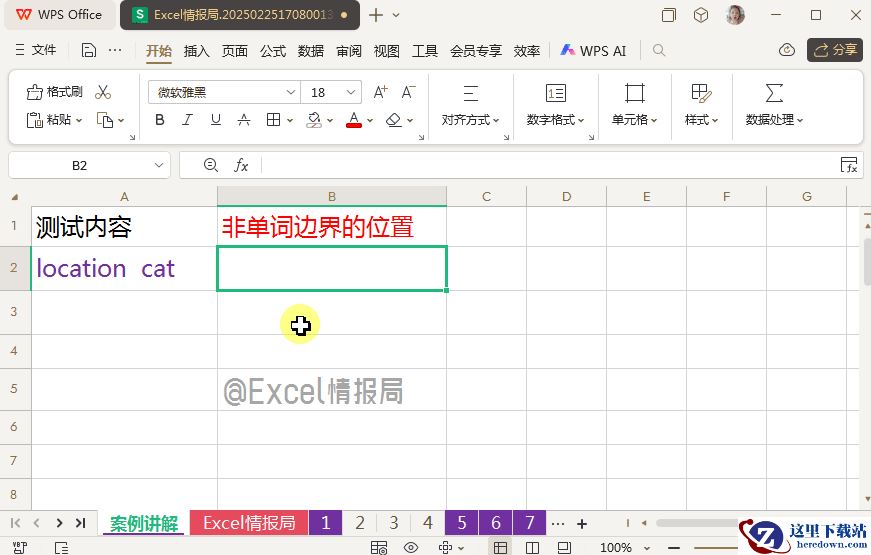Open the Number Format (数字格式) menu
The height and width of the screenshot is (555, 871).
tap(555, 106)
